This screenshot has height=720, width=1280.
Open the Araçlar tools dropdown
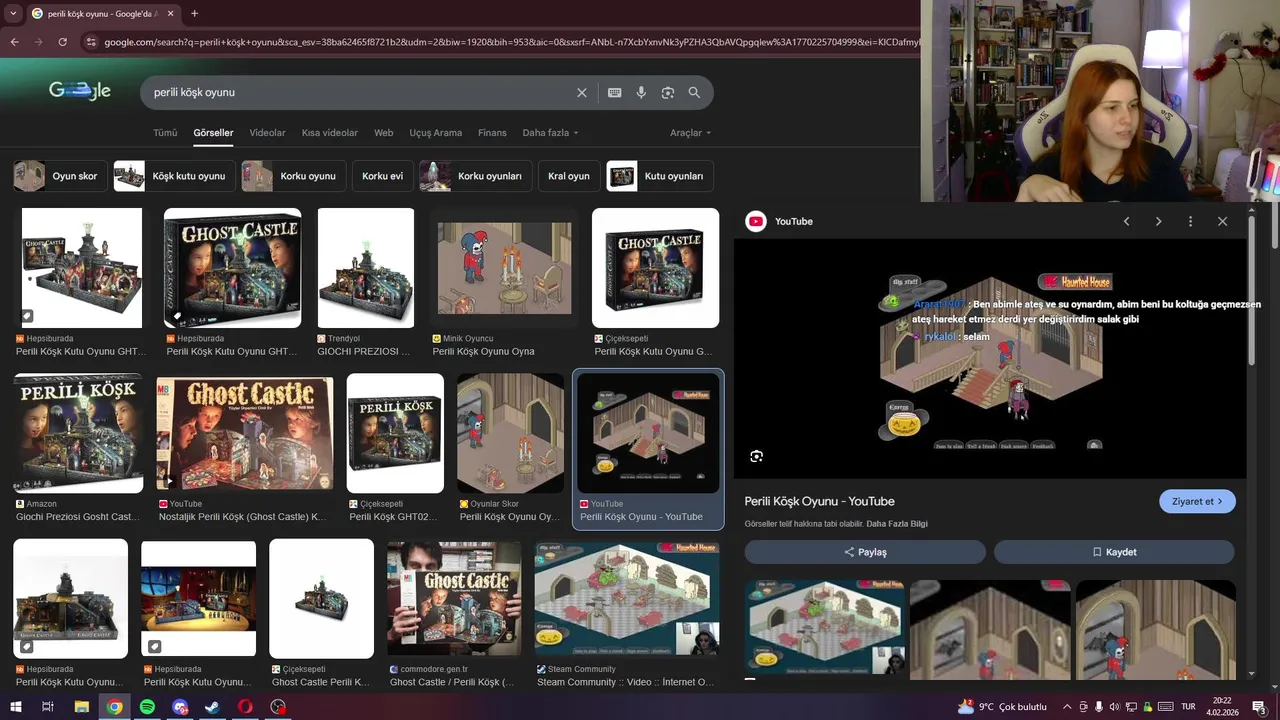(x=691, y=133)
